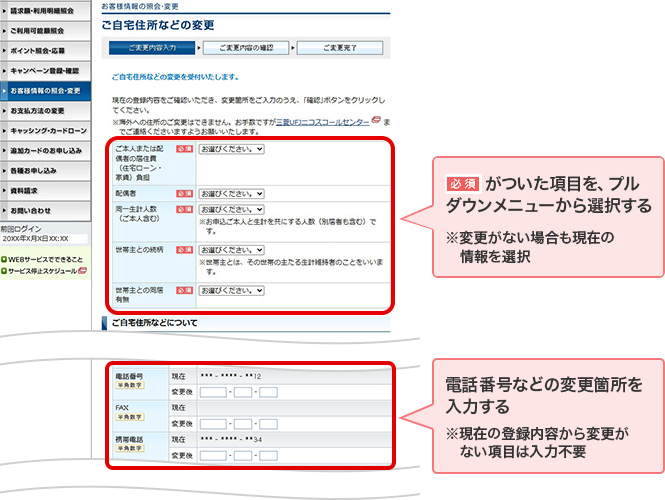Select 追加カードのお申し込み menu item

click(x=45, y=151)
